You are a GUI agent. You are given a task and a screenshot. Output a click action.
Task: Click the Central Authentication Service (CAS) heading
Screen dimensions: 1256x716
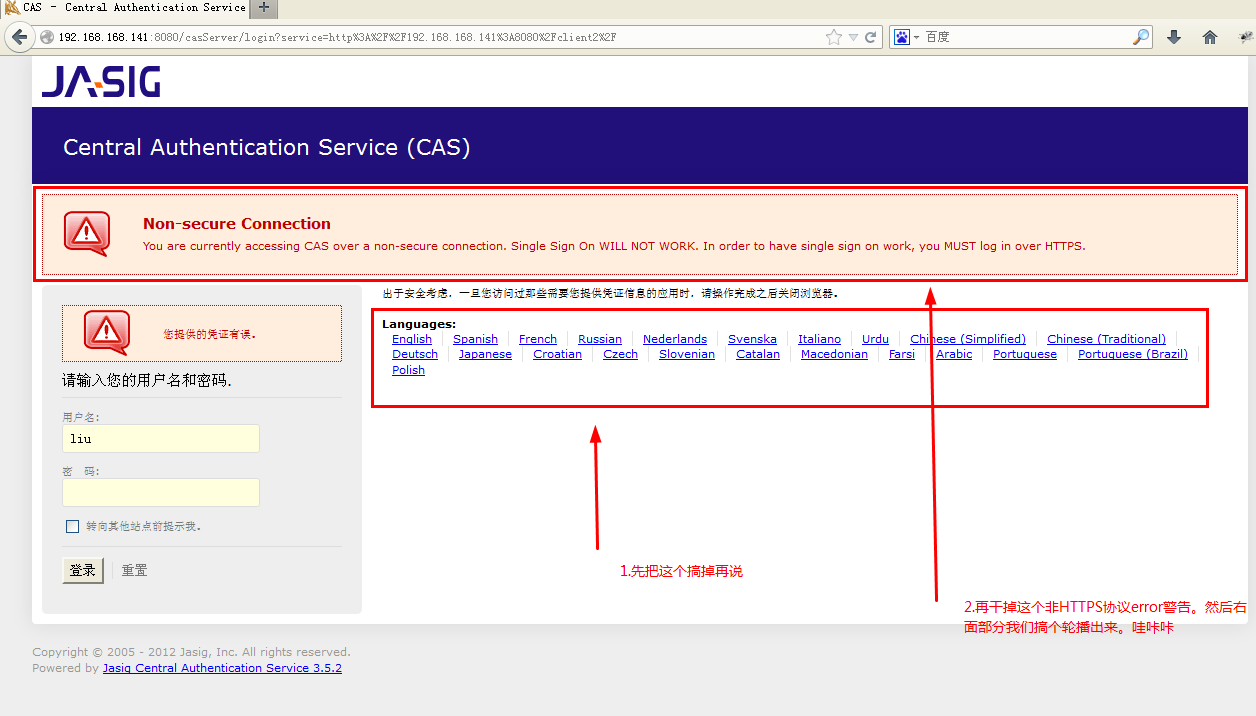267,147
